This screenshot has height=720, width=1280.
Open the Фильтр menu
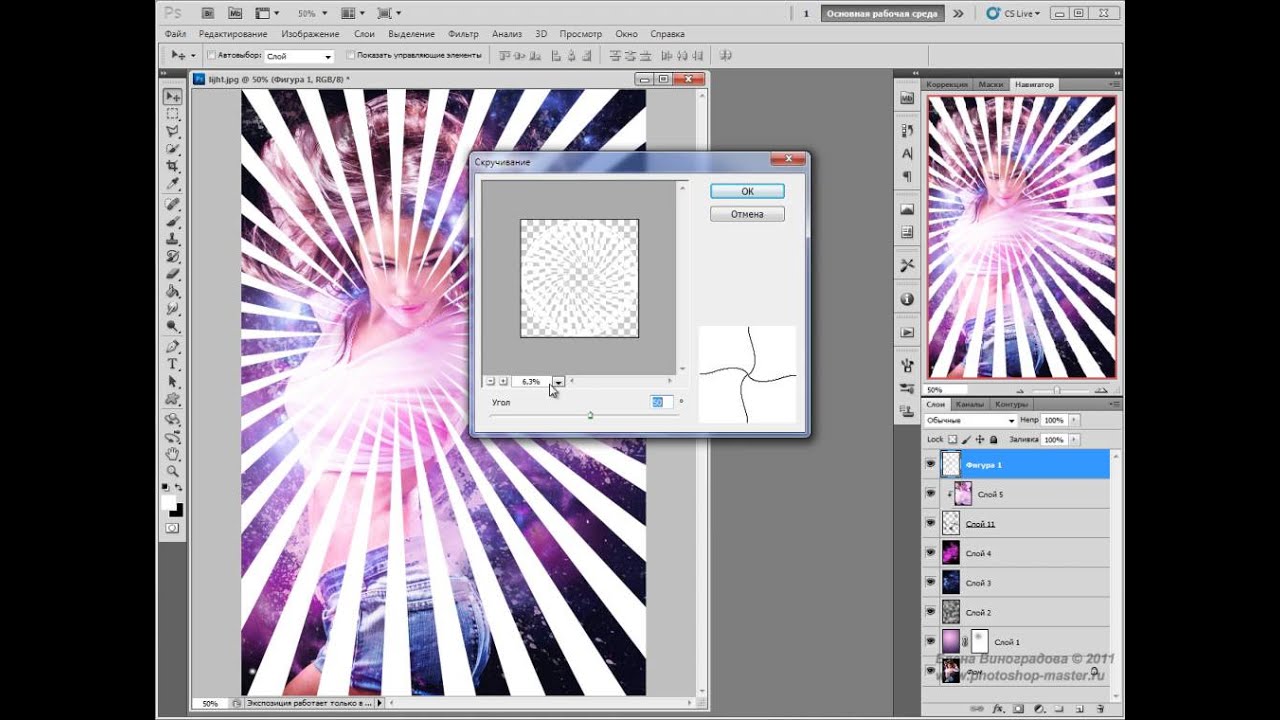(x=463, y=34)
